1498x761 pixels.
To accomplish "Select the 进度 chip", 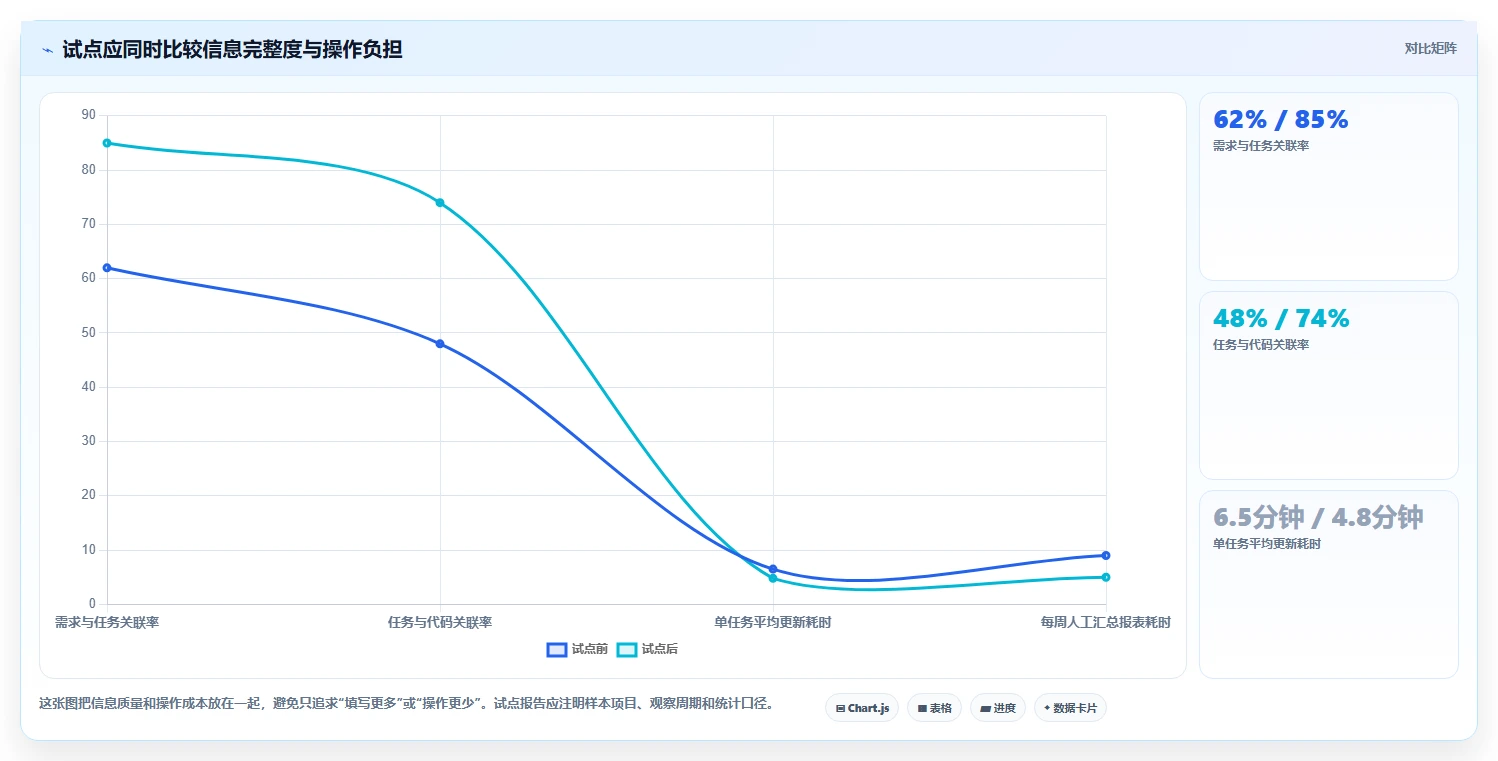I will (997, 708).
